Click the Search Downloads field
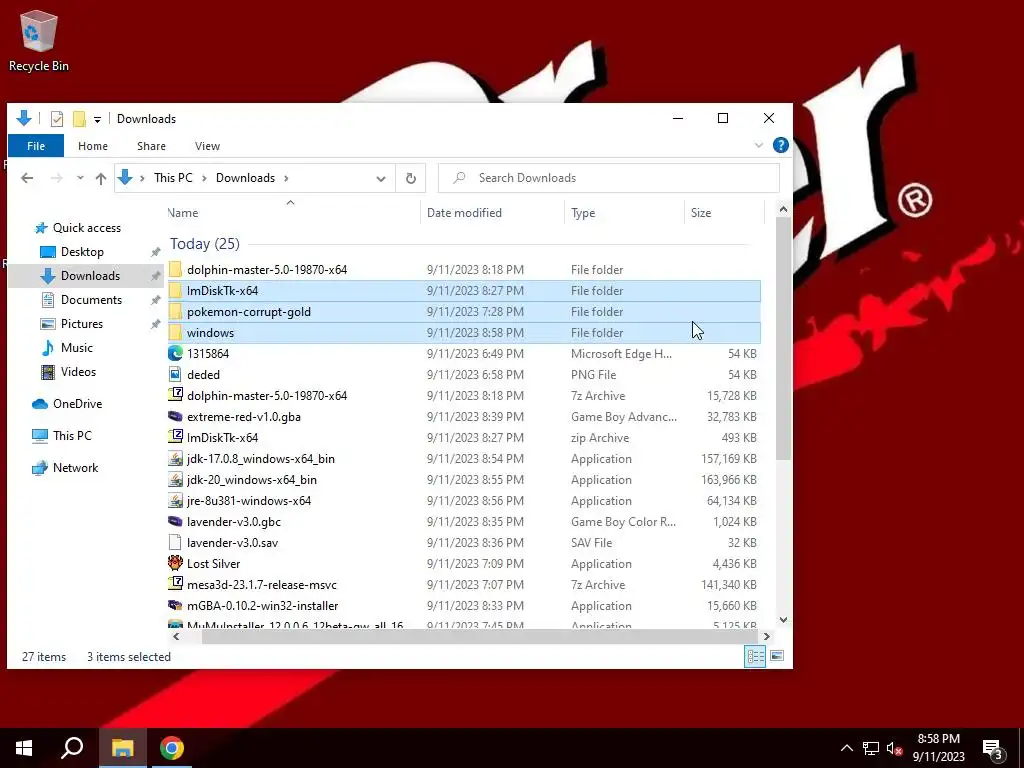Image resolution: width=1024 pixels, height=768 pixels. click(609, 178)
